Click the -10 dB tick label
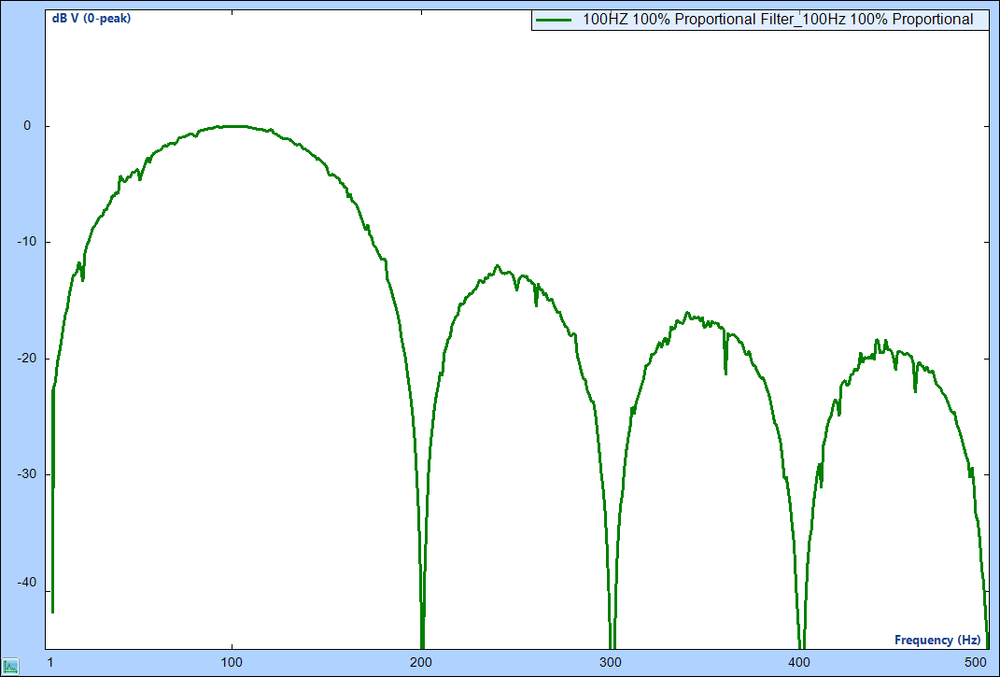The height and width of the screenshot is (677, 1000). pyautogui.click(x=24, y=240)
